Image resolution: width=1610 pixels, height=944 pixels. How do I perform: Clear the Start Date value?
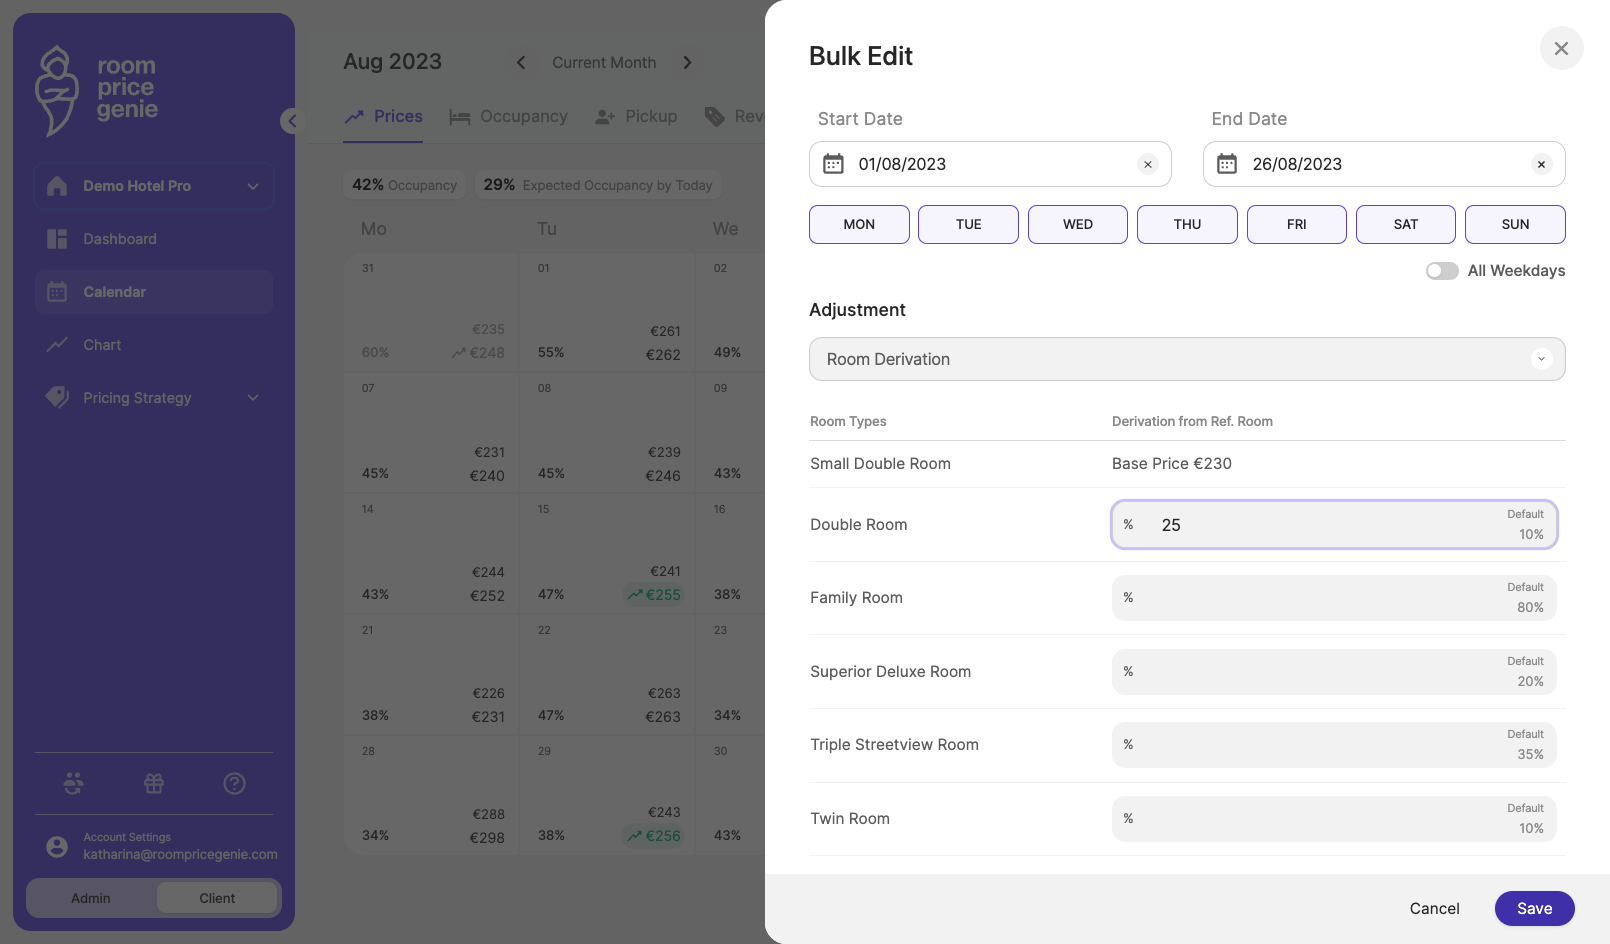click(1148, 164)
